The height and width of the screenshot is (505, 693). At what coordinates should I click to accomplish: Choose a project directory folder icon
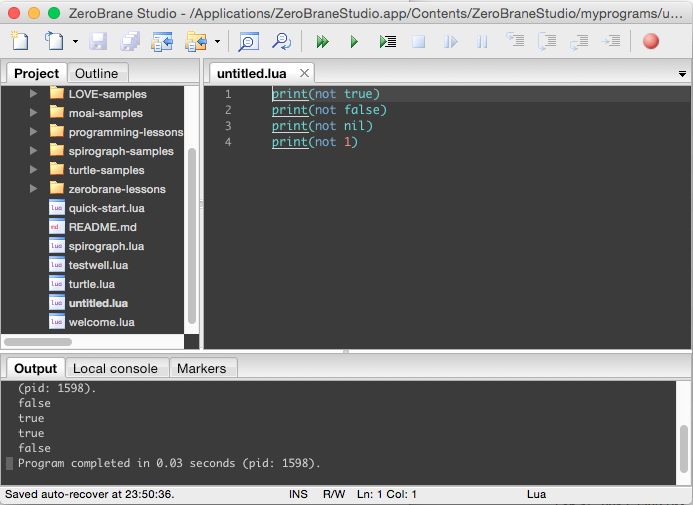click(196, 42)
